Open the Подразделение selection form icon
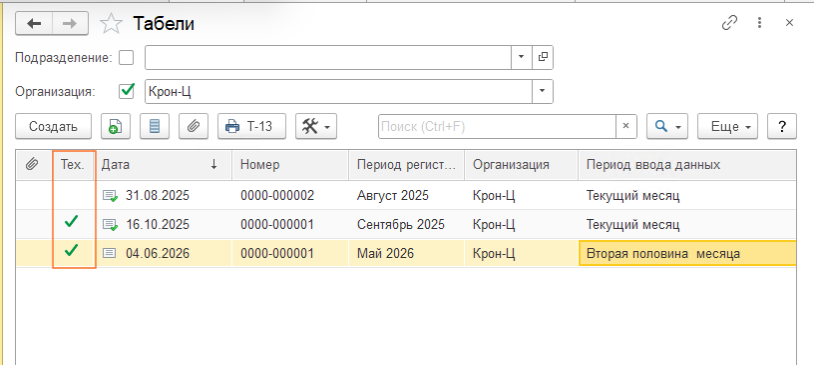 pos(543,58)
